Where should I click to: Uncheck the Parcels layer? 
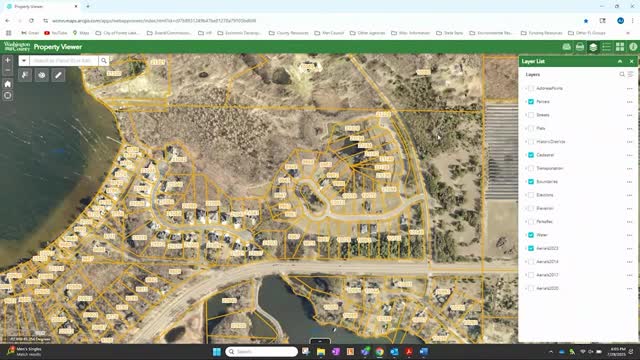pyautogui.click(x=531, y=102)
